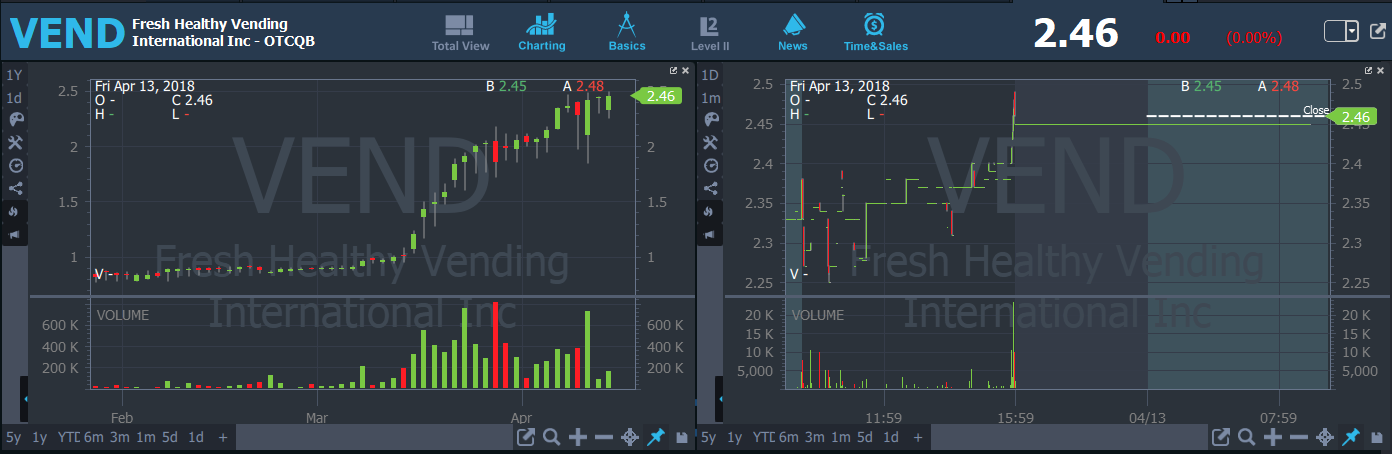Zoom in on the right chart
1392x454 pixels.
pyautogui.click(x=1272, y=437)
